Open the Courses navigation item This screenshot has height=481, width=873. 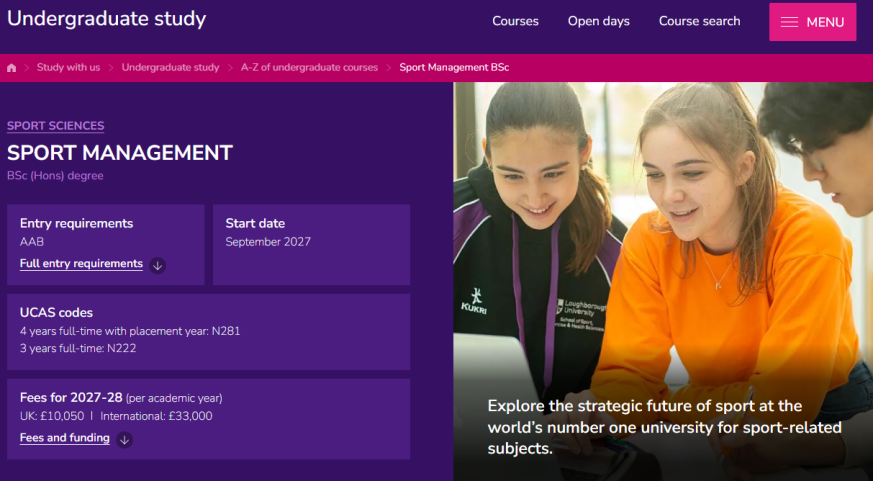515,21
